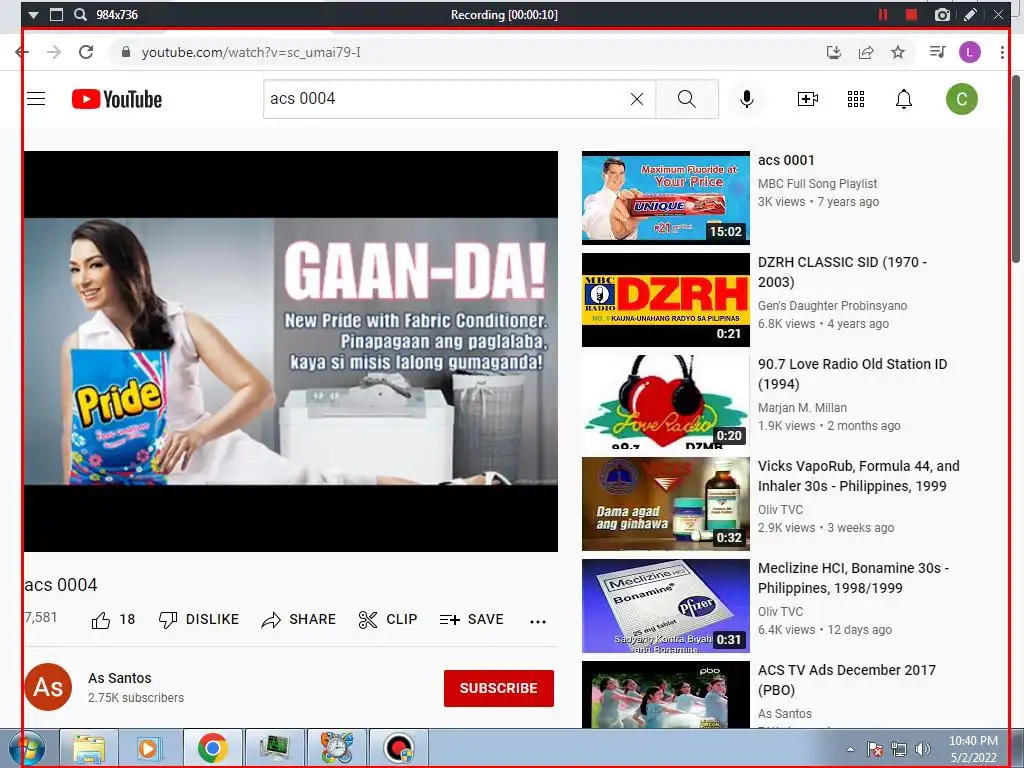Open the Chrome three-dot menu
Screen dimensions: 1024x768
1002,52
